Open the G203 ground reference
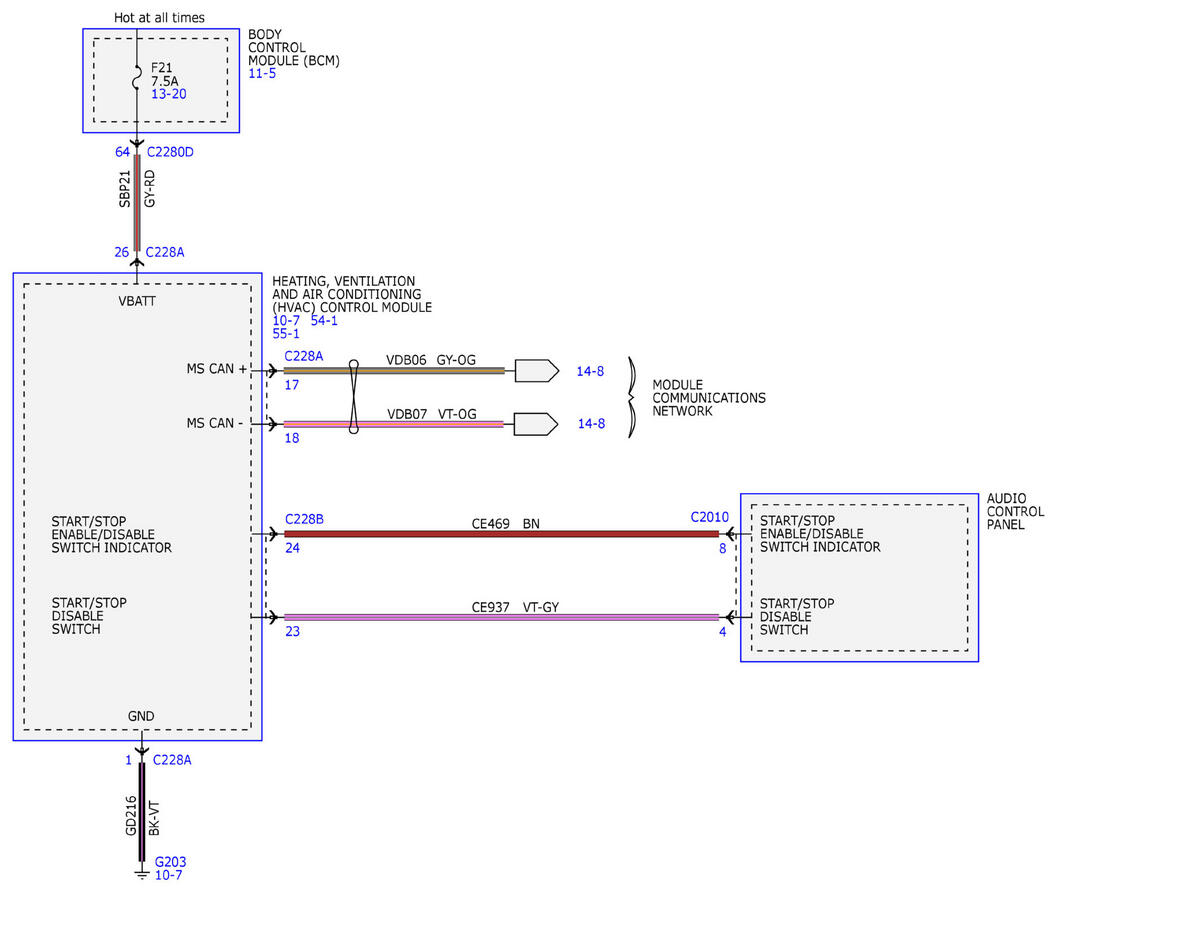 (x=170, y=862)
